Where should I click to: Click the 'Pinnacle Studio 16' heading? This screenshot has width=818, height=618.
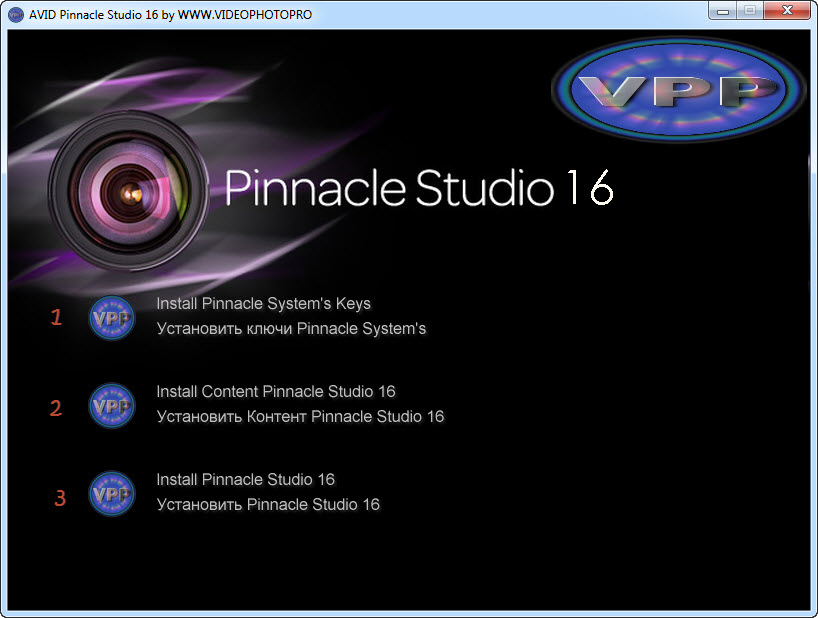(419, 188)
